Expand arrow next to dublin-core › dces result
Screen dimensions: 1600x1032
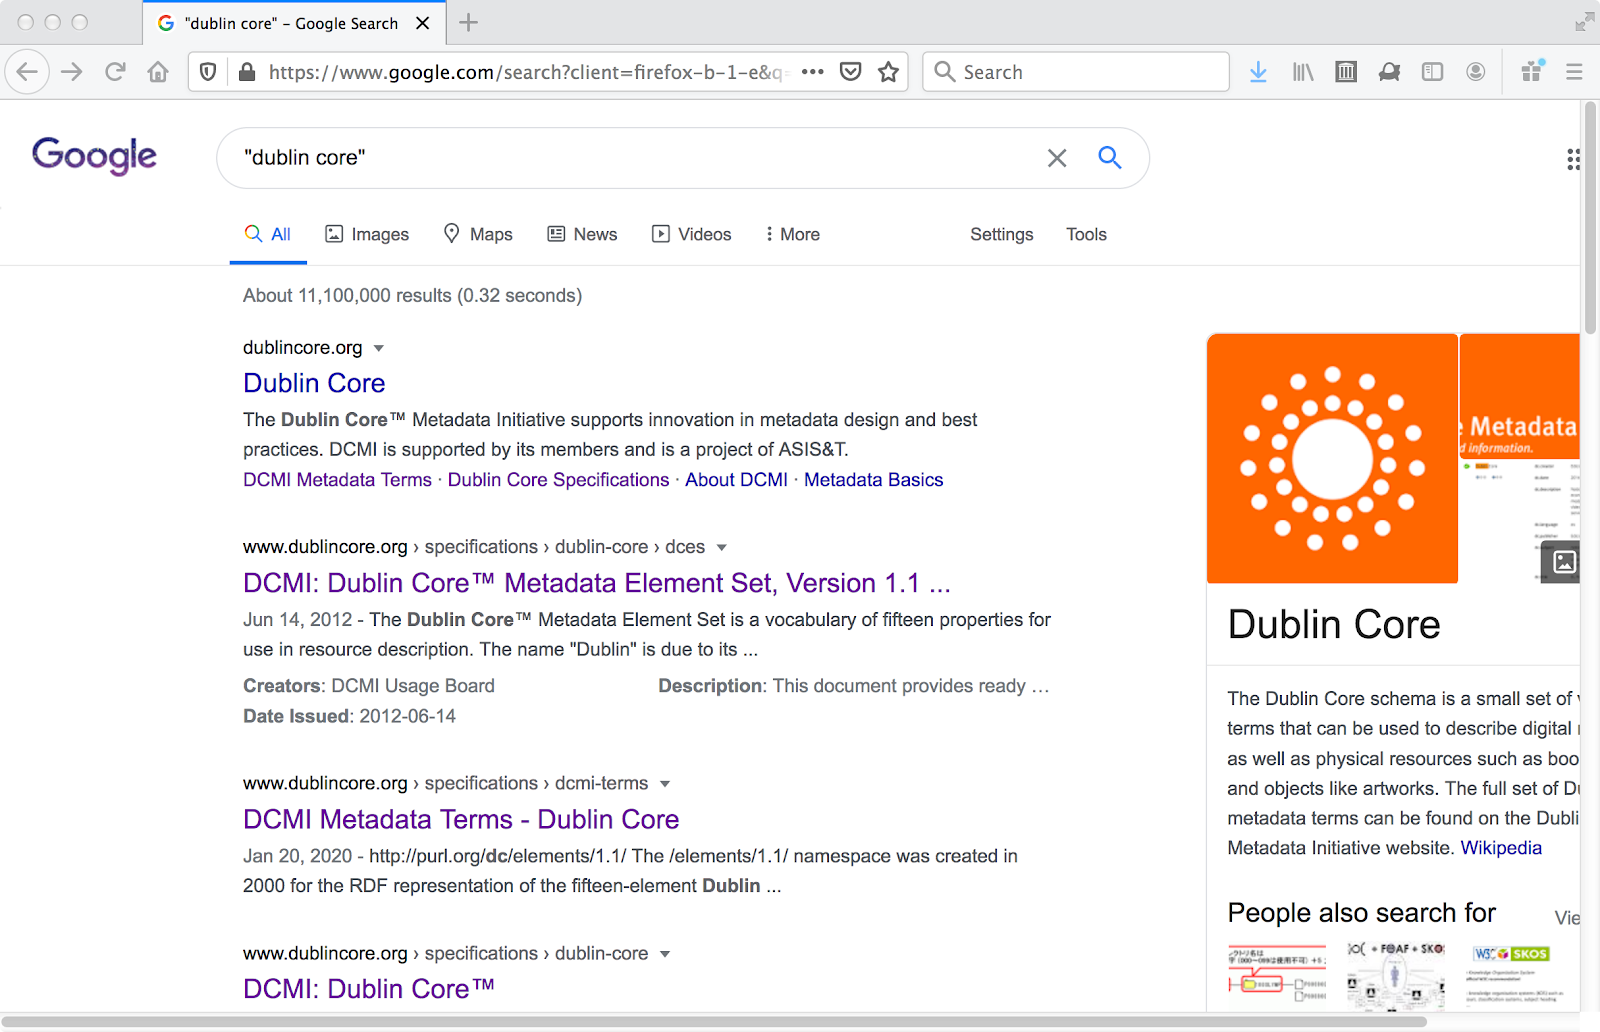click(722, 548)
